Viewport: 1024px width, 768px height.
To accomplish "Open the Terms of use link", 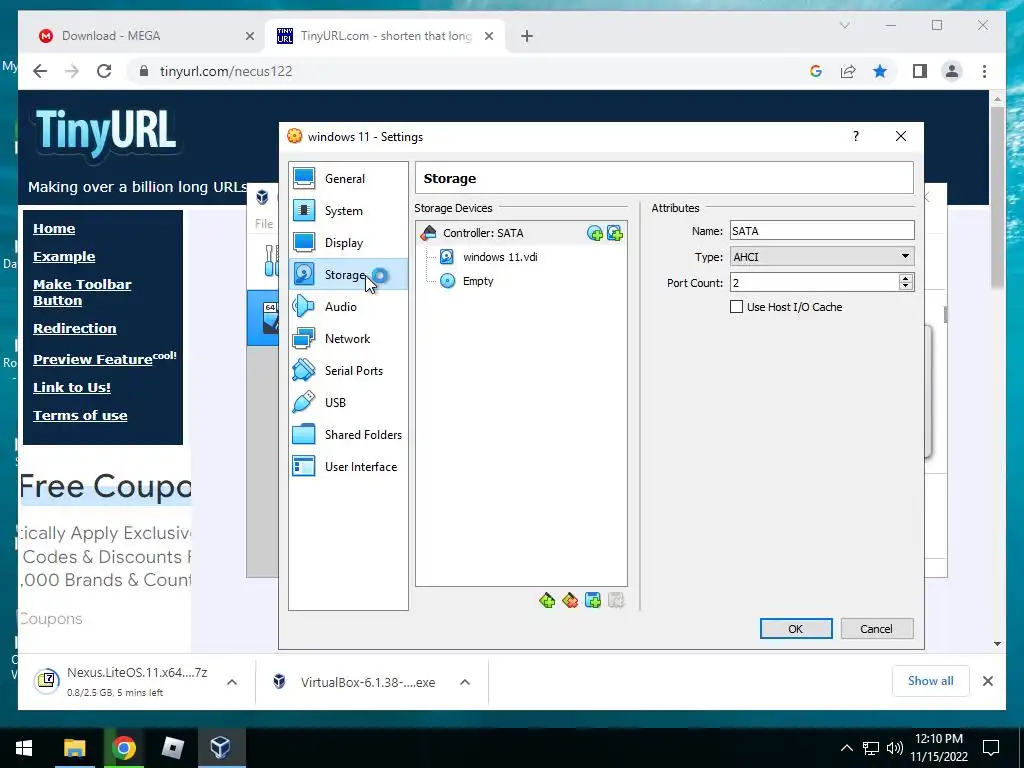I will pyautogui.click(x=80, y=415).
